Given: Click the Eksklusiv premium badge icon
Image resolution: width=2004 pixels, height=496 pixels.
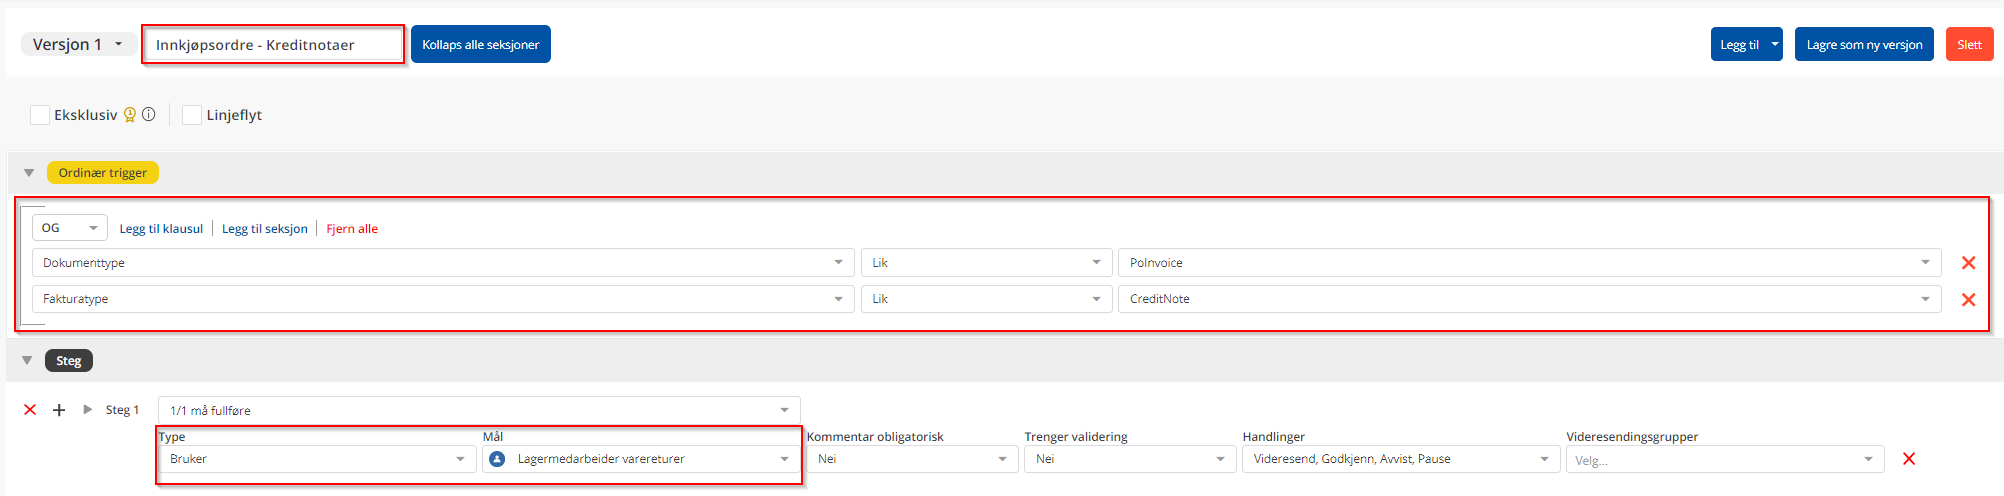Looking at the screenshot, I should tap(130, 115).
